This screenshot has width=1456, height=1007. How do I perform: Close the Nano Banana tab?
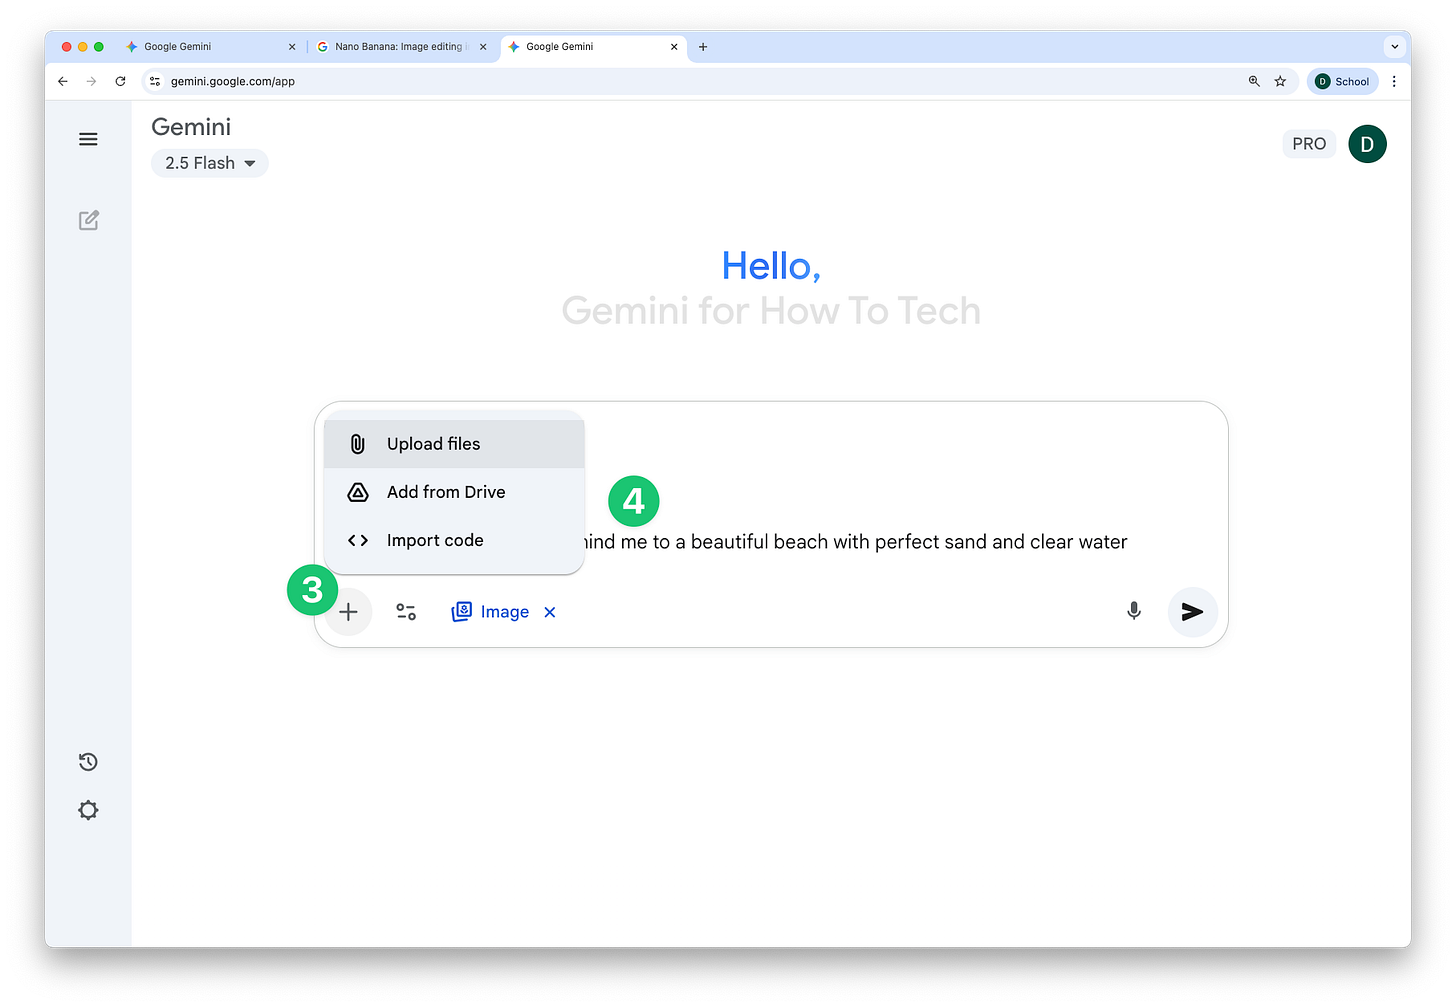483,47
